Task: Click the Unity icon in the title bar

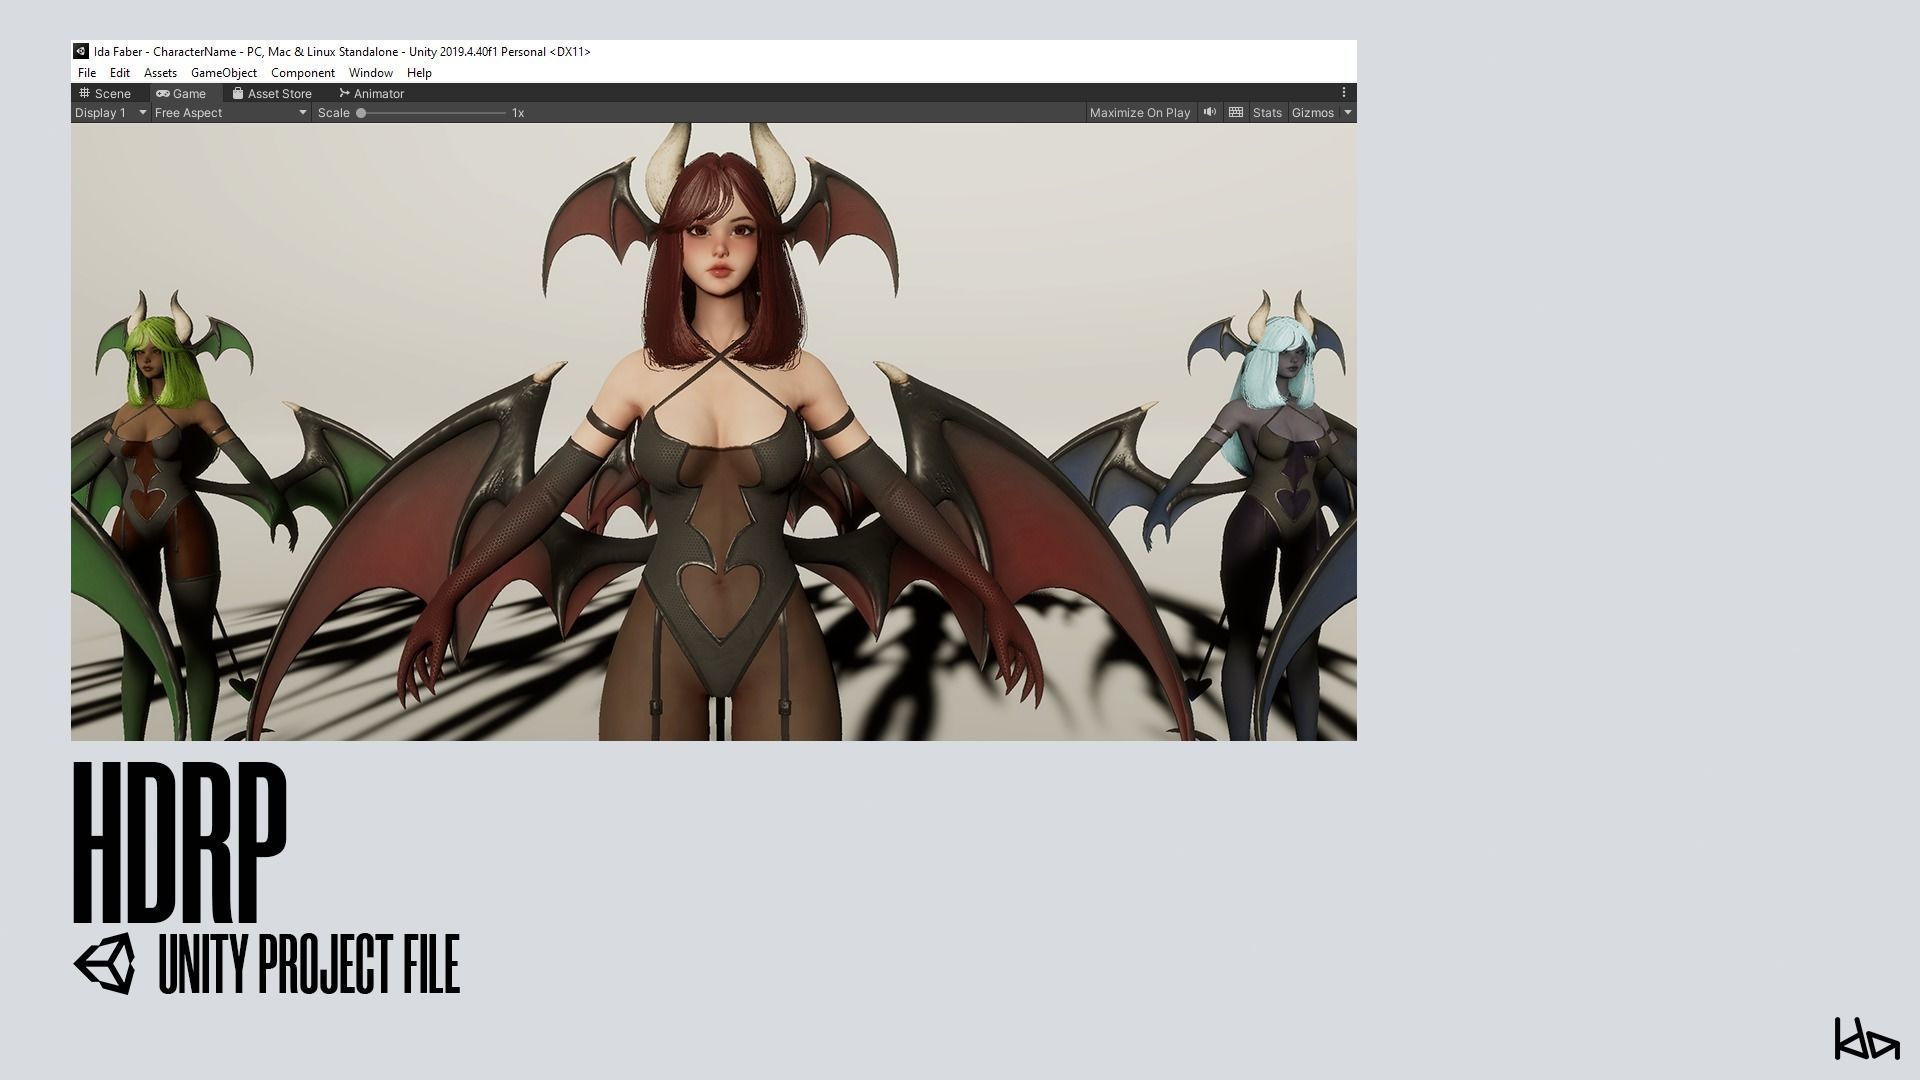Action: (81, 51)
